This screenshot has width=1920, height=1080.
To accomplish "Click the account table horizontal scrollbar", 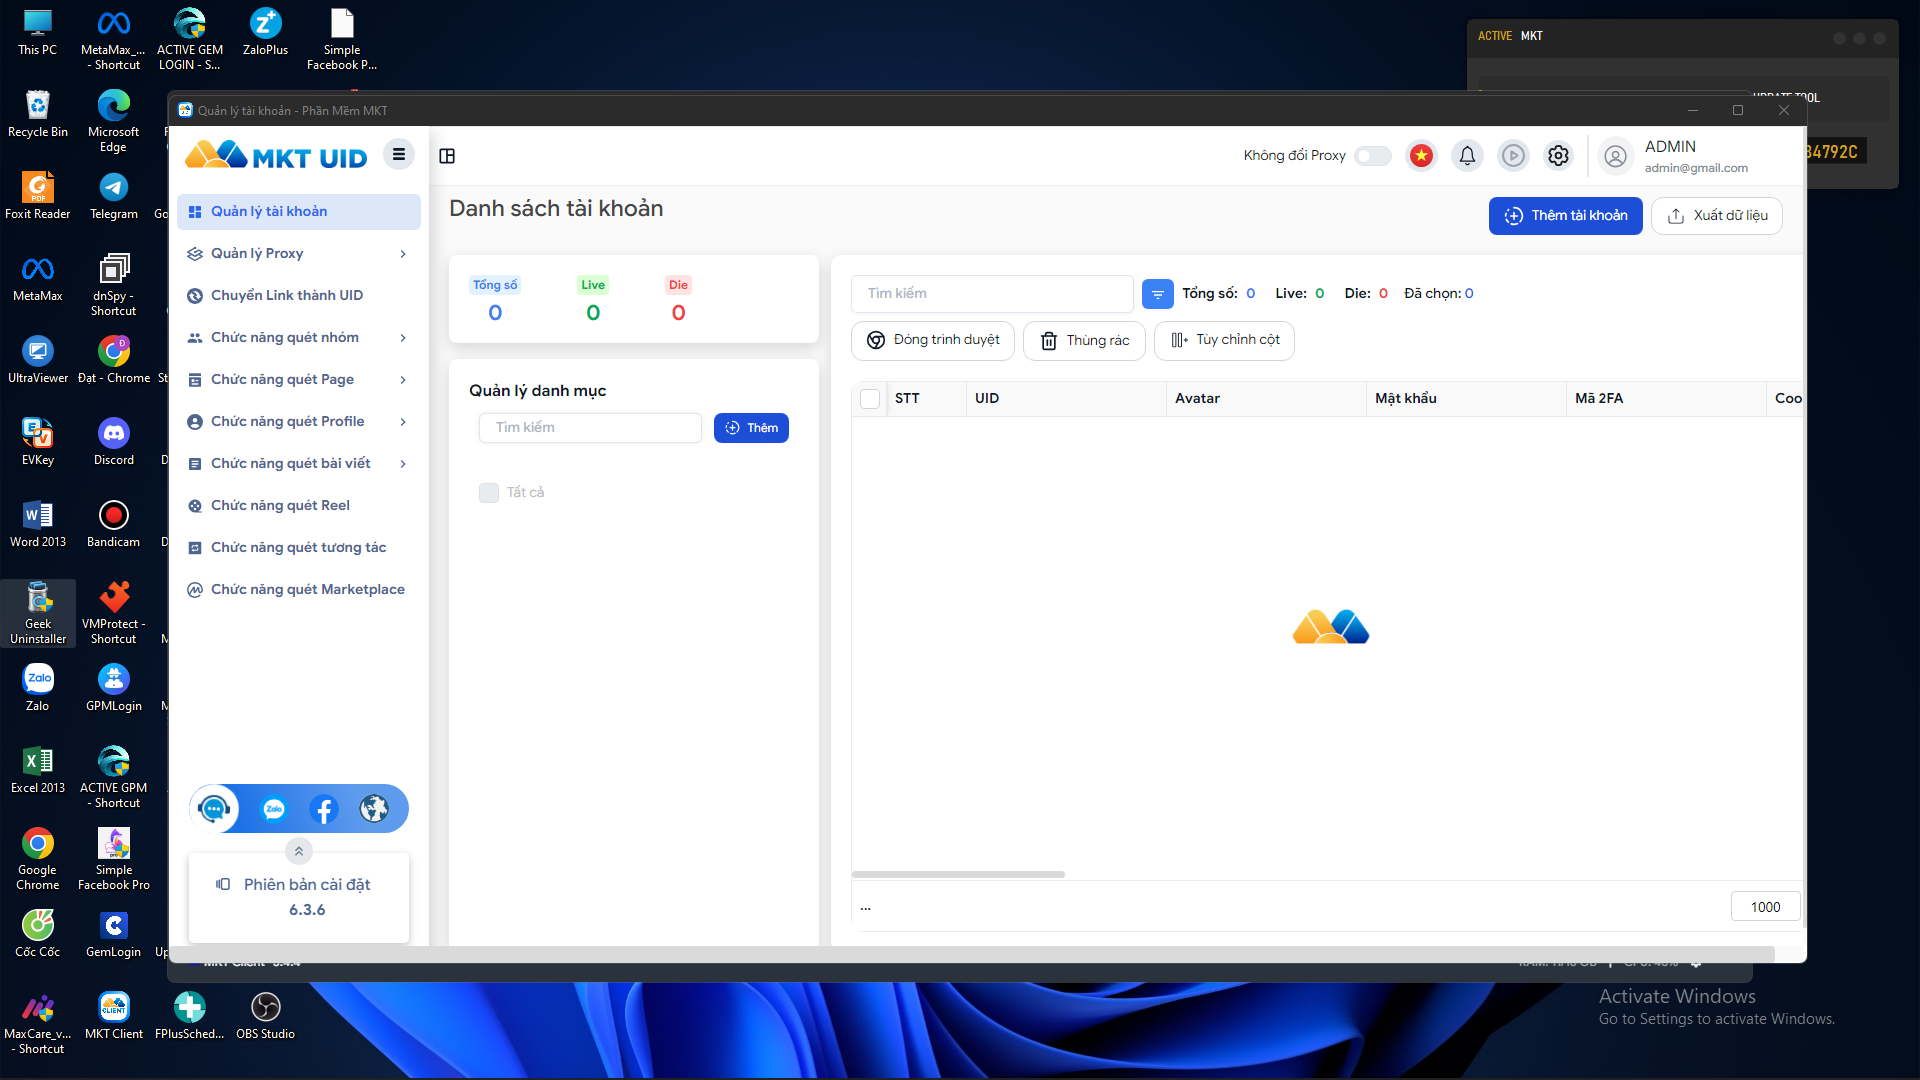I will [958, 875].
